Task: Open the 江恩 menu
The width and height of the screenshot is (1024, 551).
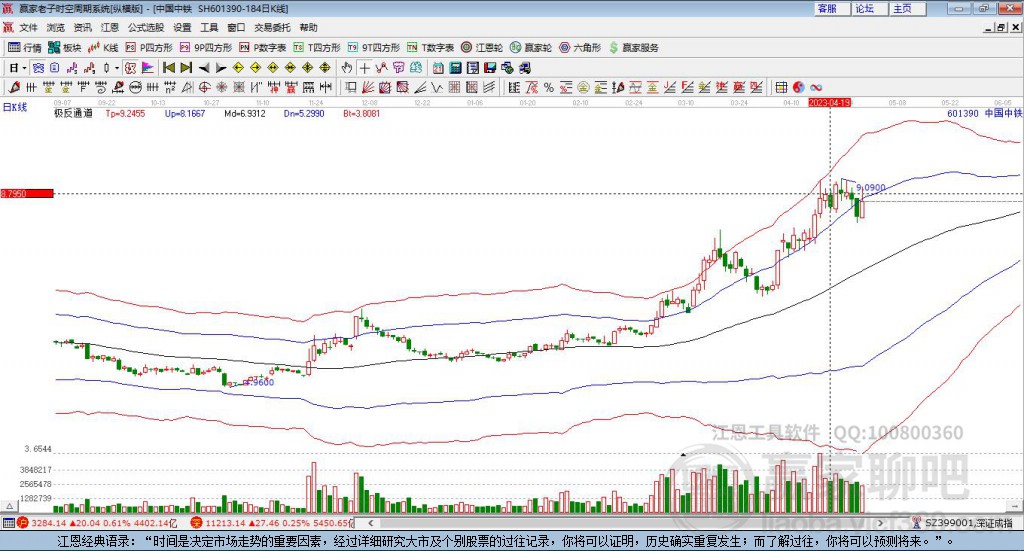Action: tap(109, 28)
